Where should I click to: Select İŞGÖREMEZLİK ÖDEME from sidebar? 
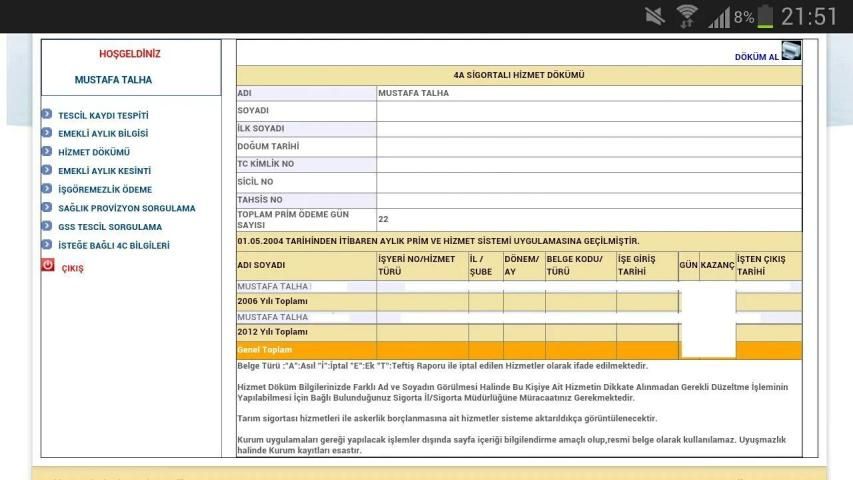[106, 190]
